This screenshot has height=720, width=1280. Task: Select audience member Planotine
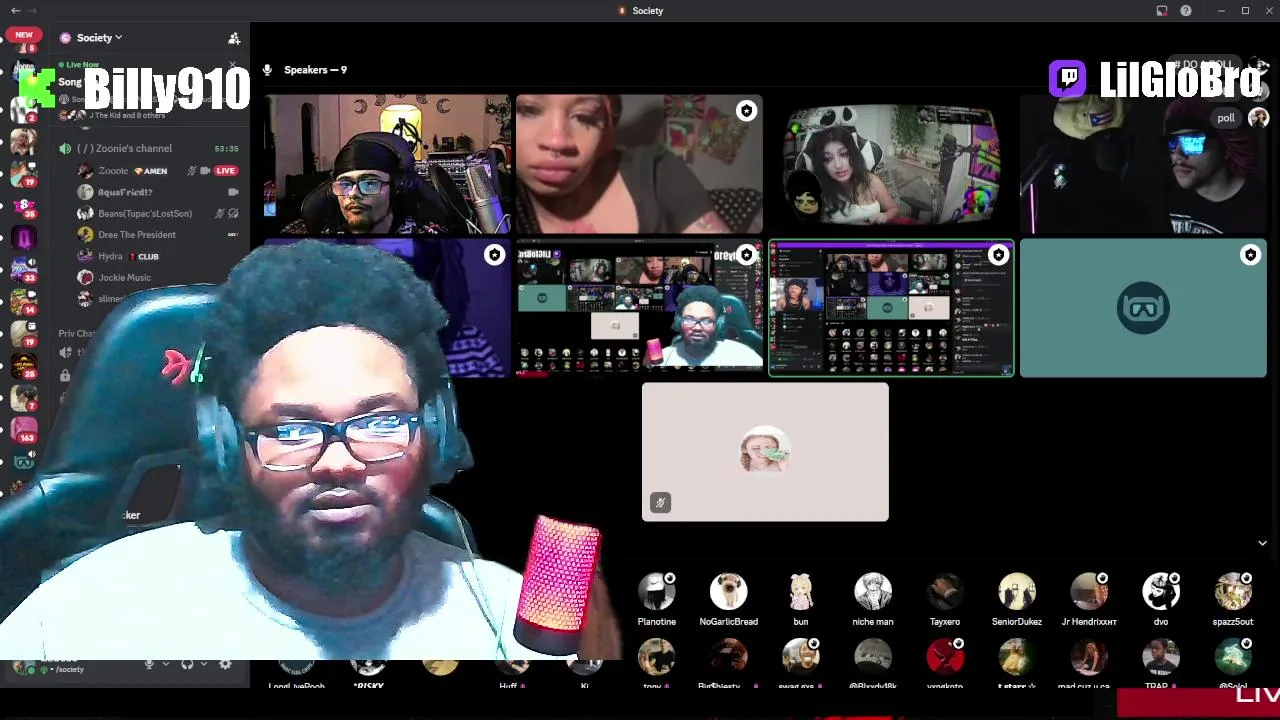click(657, 600)
